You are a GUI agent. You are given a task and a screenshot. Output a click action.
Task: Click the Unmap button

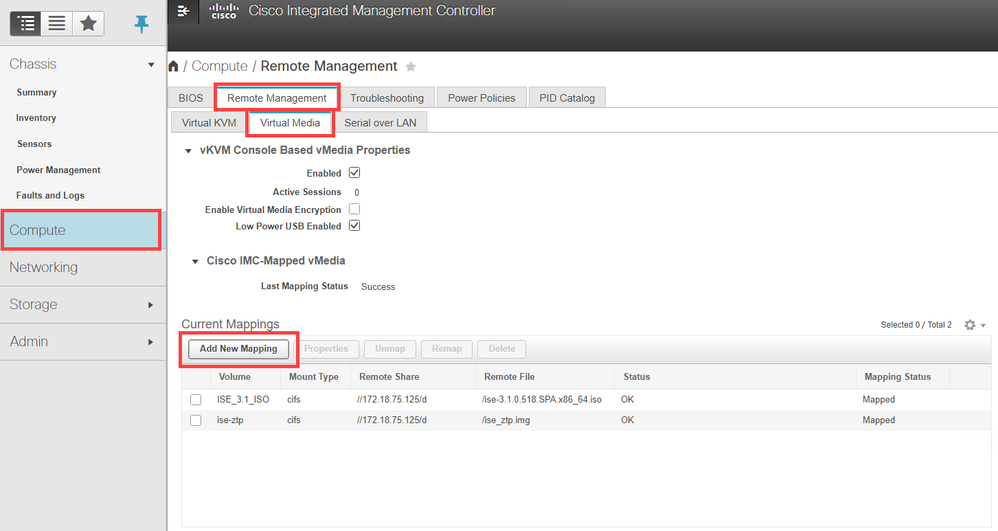[390, 349]
